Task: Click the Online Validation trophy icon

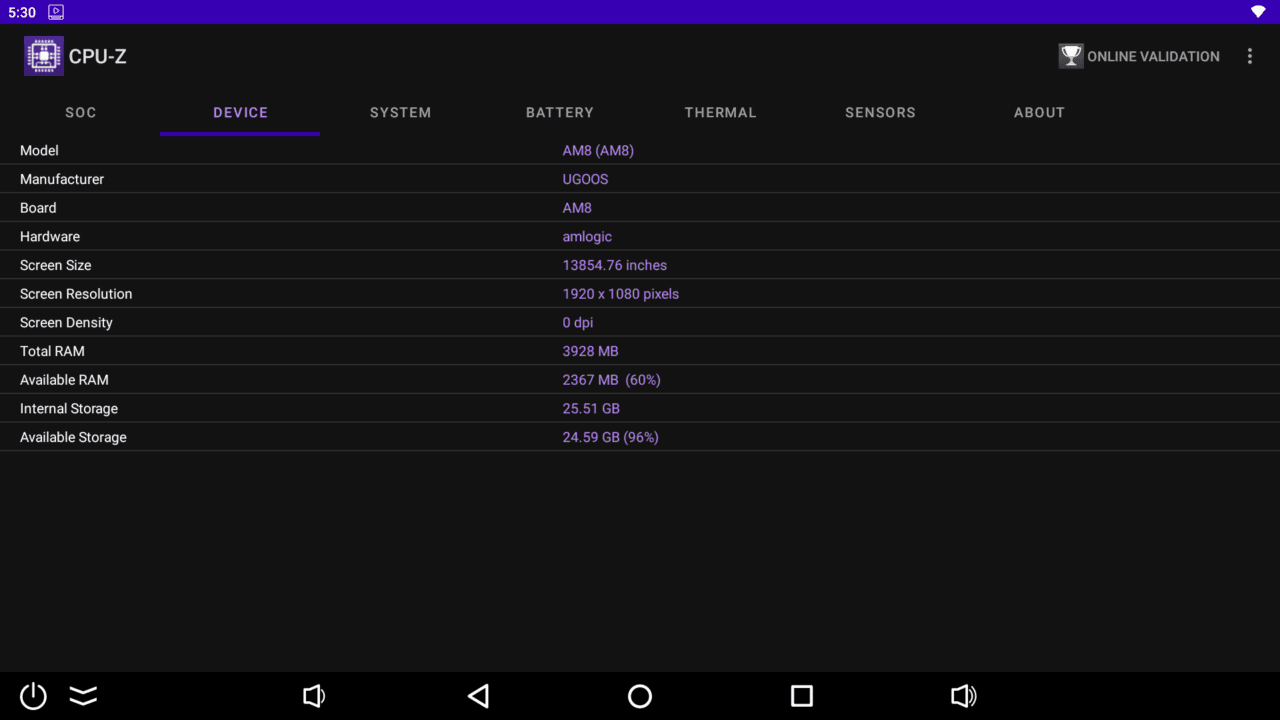Action: pyautogui.click(x=1071, y=56)
